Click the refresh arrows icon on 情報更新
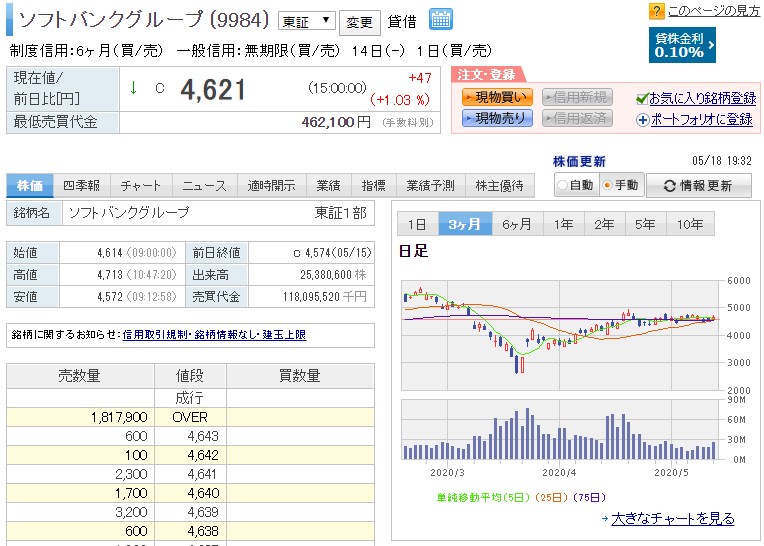 [x=669, y=186]
